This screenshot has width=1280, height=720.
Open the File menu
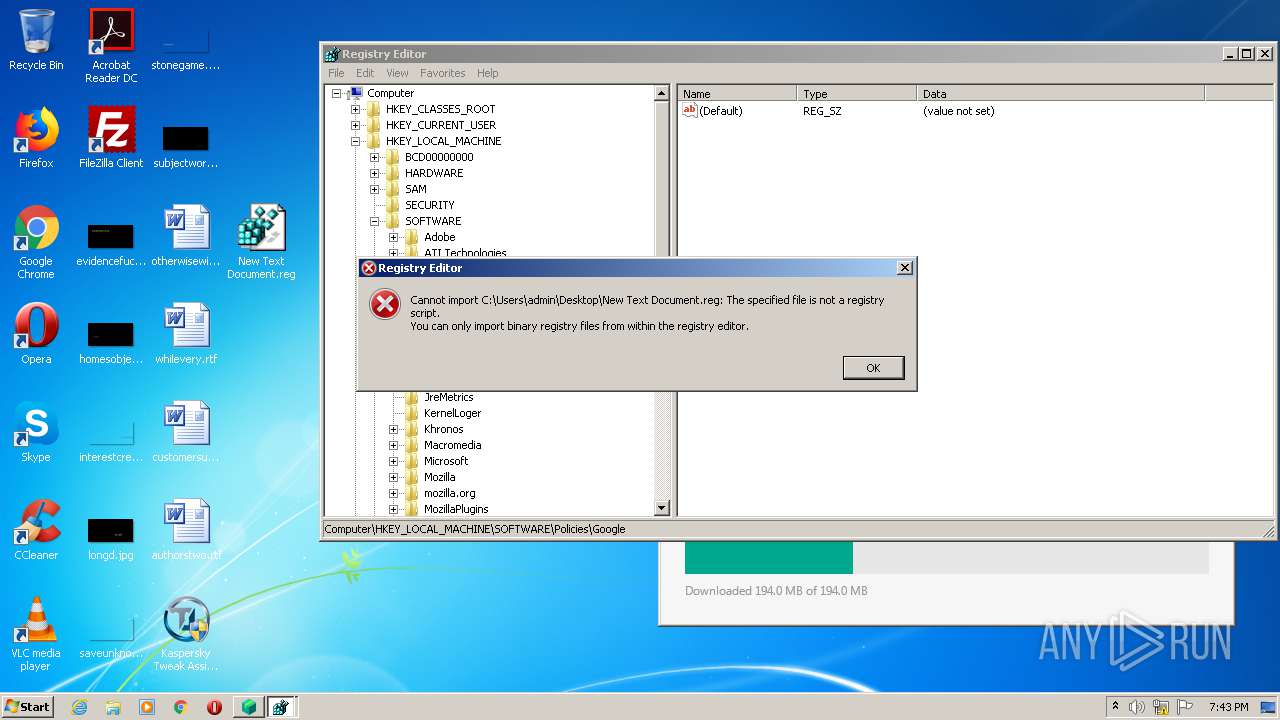336,73
